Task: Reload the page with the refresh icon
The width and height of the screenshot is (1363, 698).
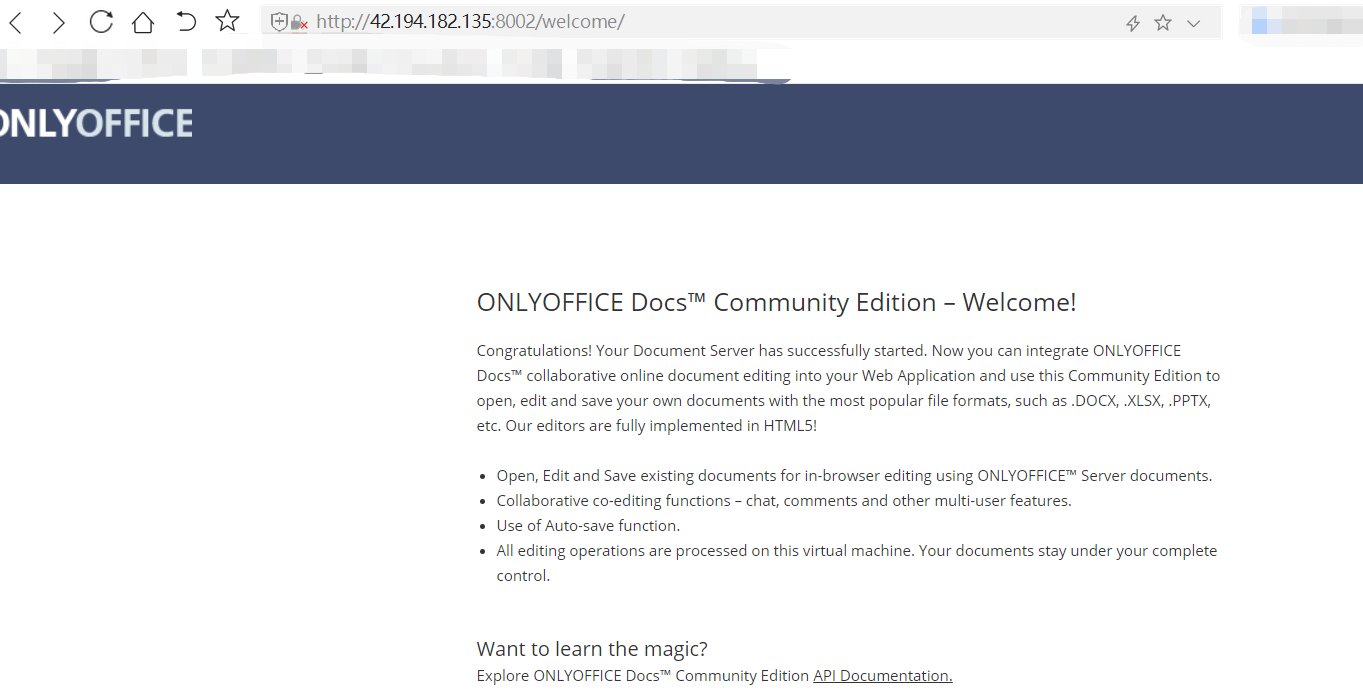Action: (x=101, y=21)
